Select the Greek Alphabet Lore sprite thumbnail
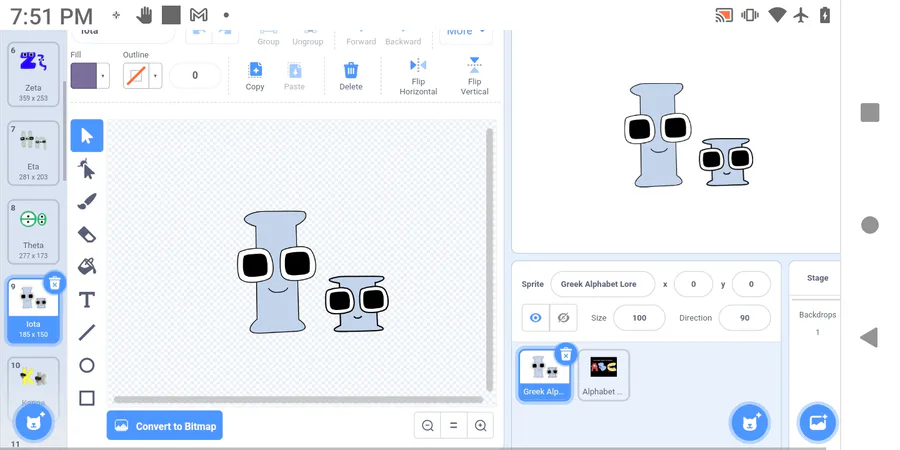The width and height of the screenshot is (900, 450). 544,375
